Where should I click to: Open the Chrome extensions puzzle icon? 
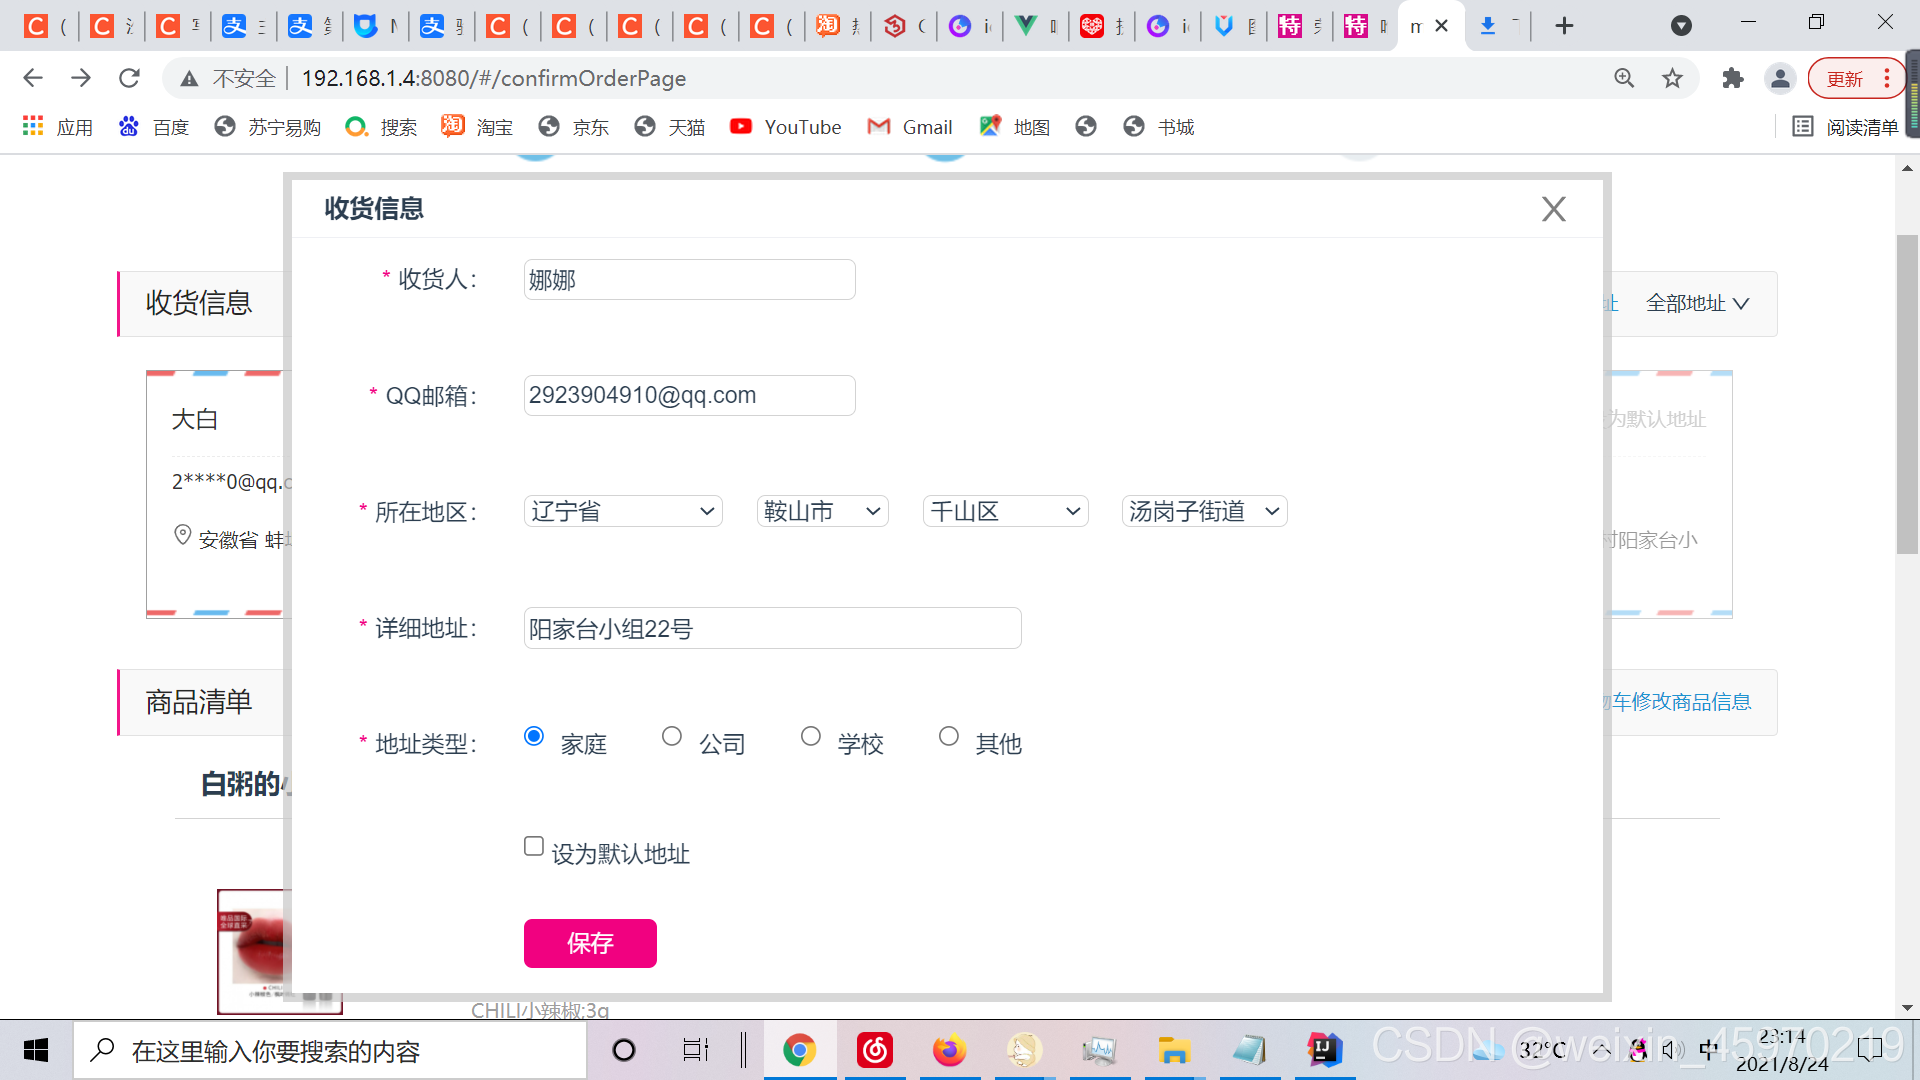1733,78
